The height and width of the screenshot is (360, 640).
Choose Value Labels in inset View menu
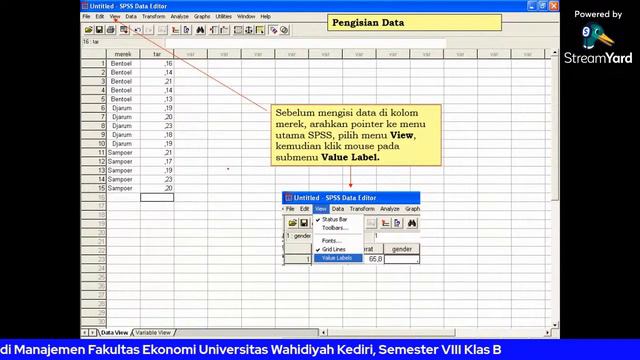[338, 258]
